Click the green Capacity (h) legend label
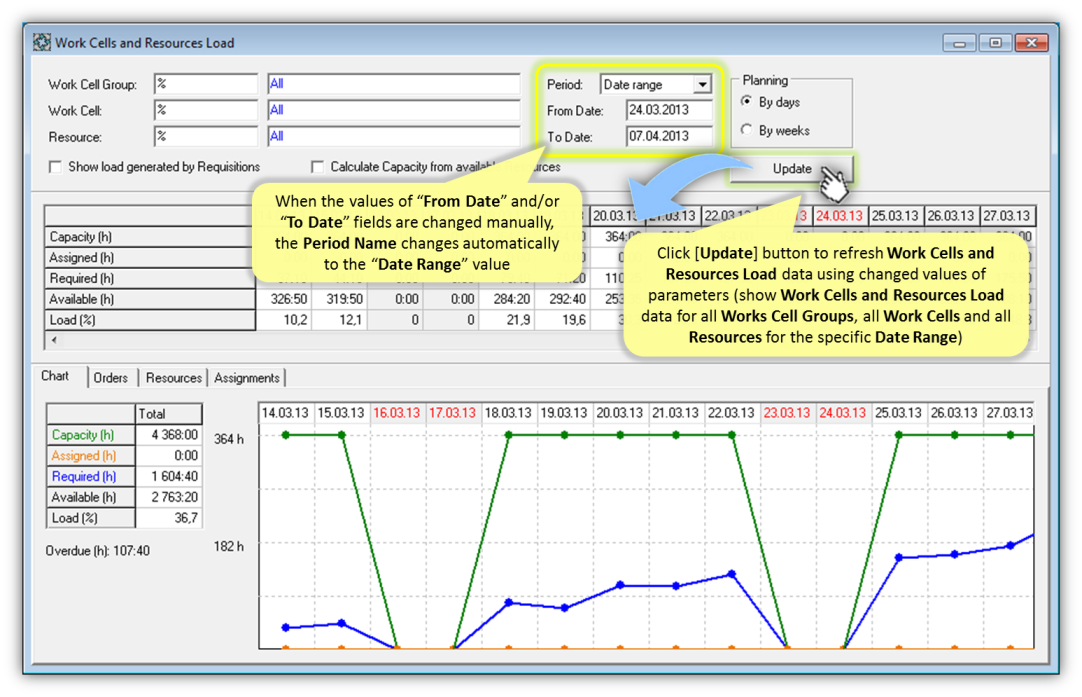1082x697 pixels. pos(83,435)
